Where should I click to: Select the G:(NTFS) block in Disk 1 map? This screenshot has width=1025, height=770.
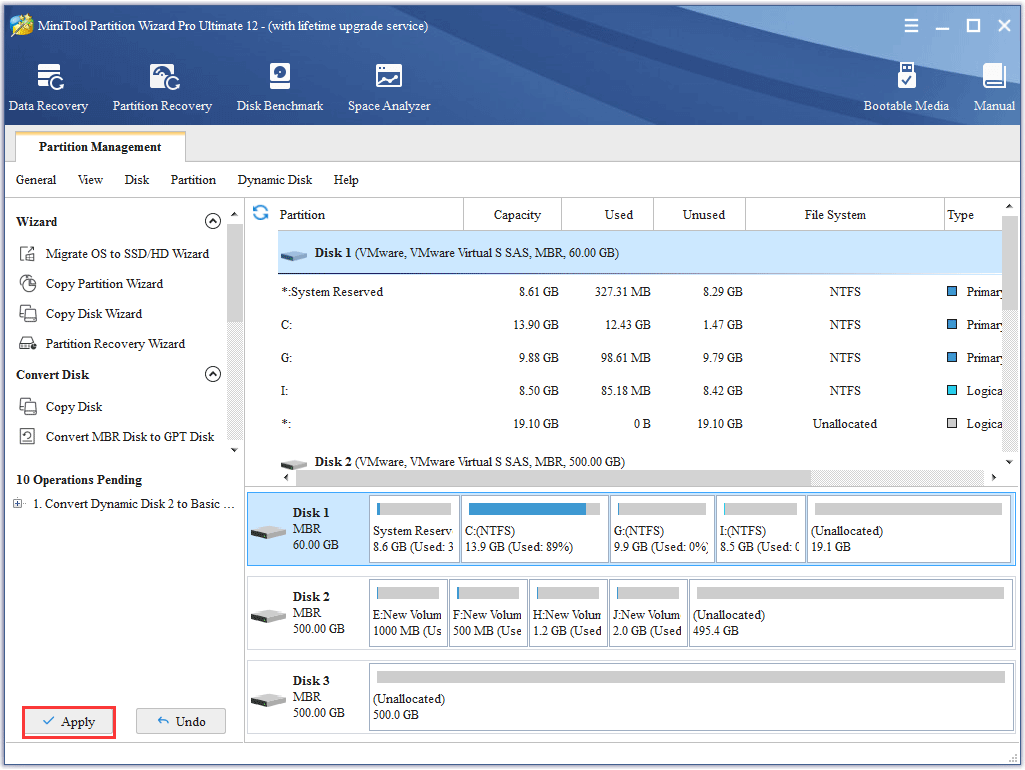[x=662, y=529]
